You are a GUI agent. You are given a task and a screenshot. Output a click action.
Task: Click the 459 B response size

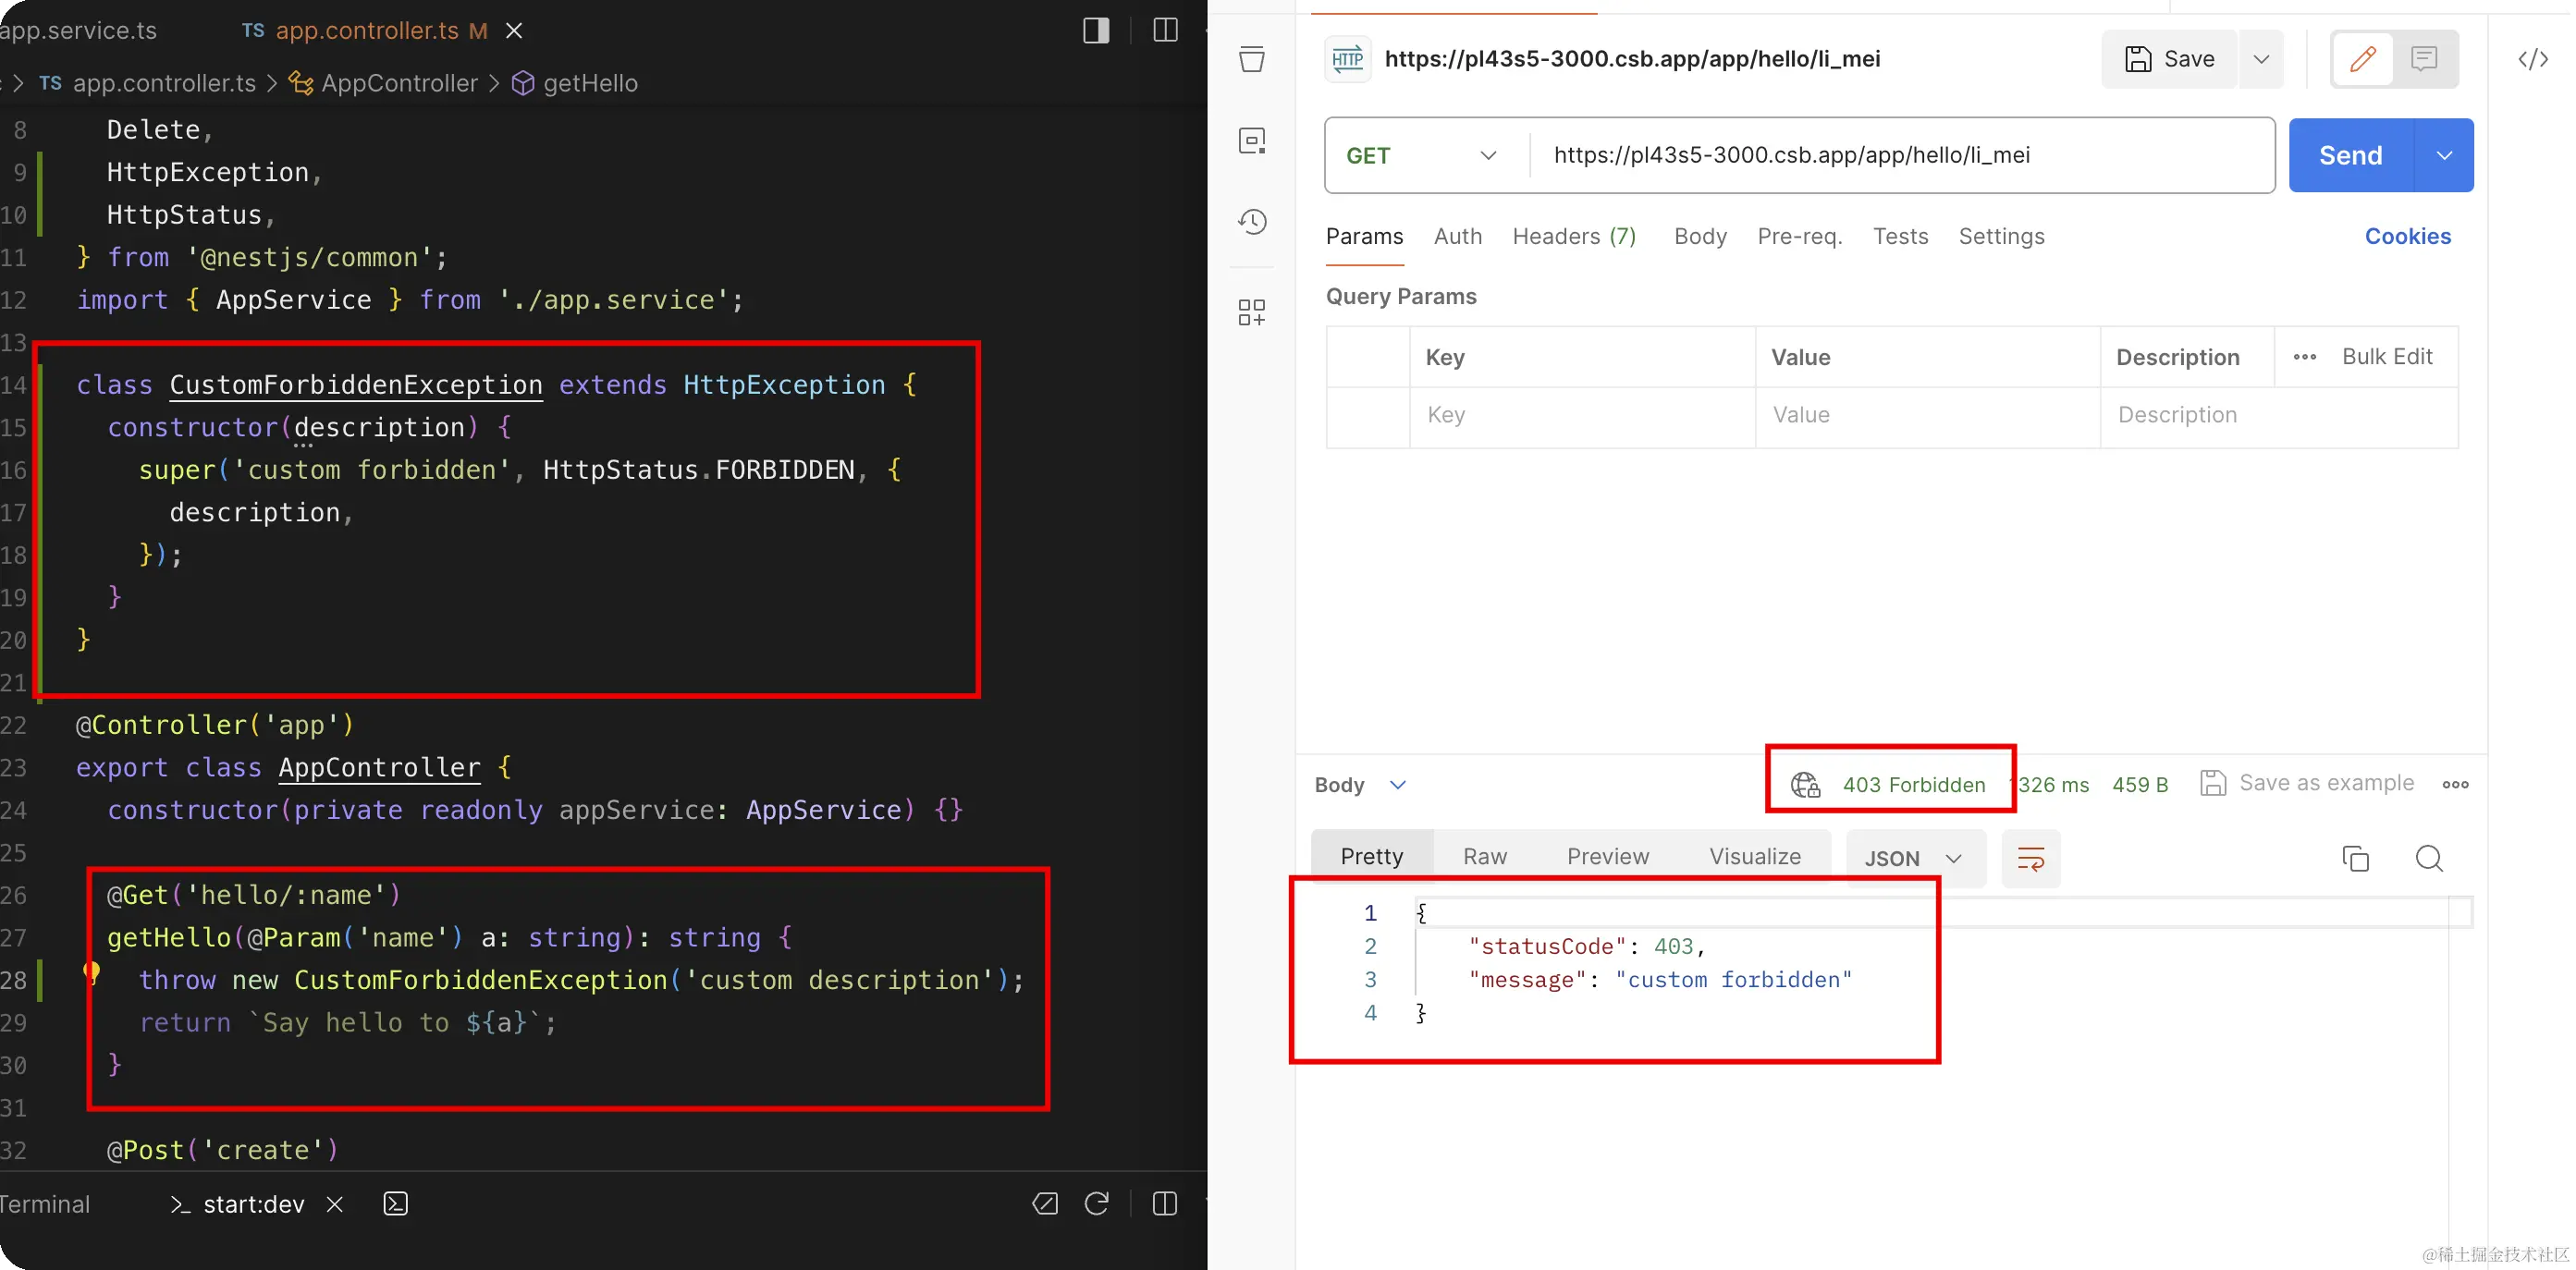[x=2140, y=785]
